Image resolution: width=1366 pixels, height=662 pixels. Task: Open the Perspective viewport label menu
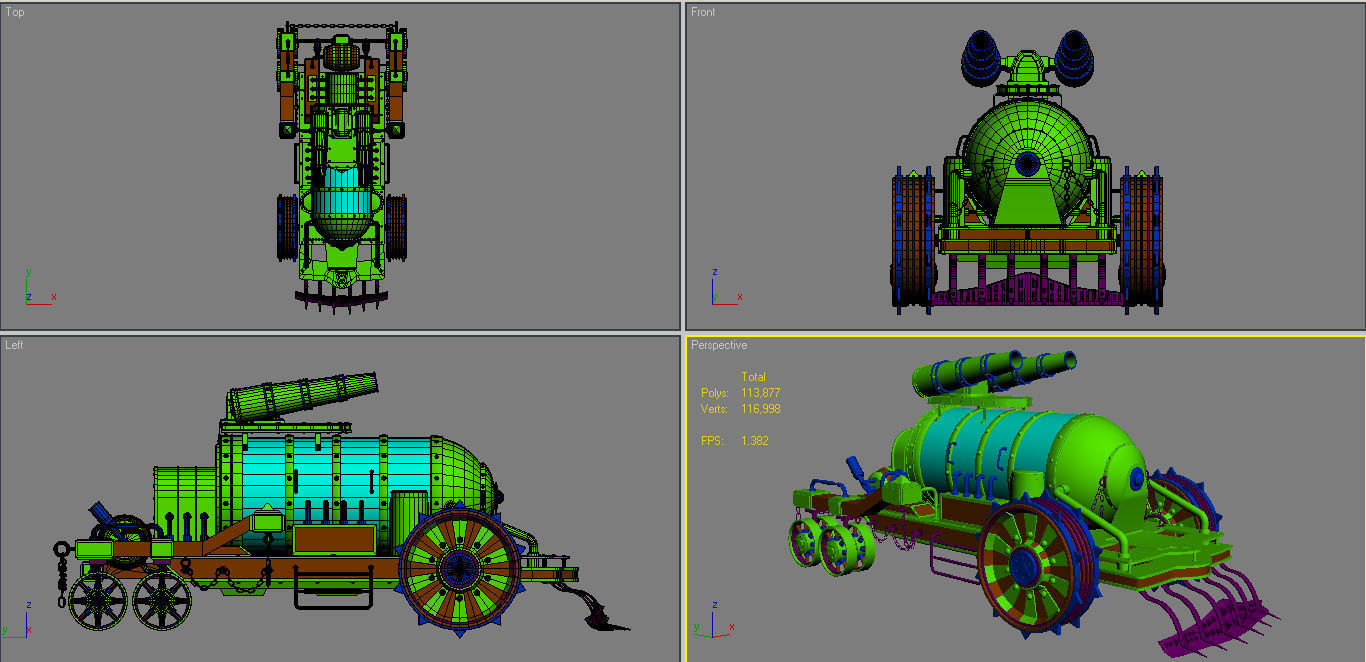pos(719,345)
